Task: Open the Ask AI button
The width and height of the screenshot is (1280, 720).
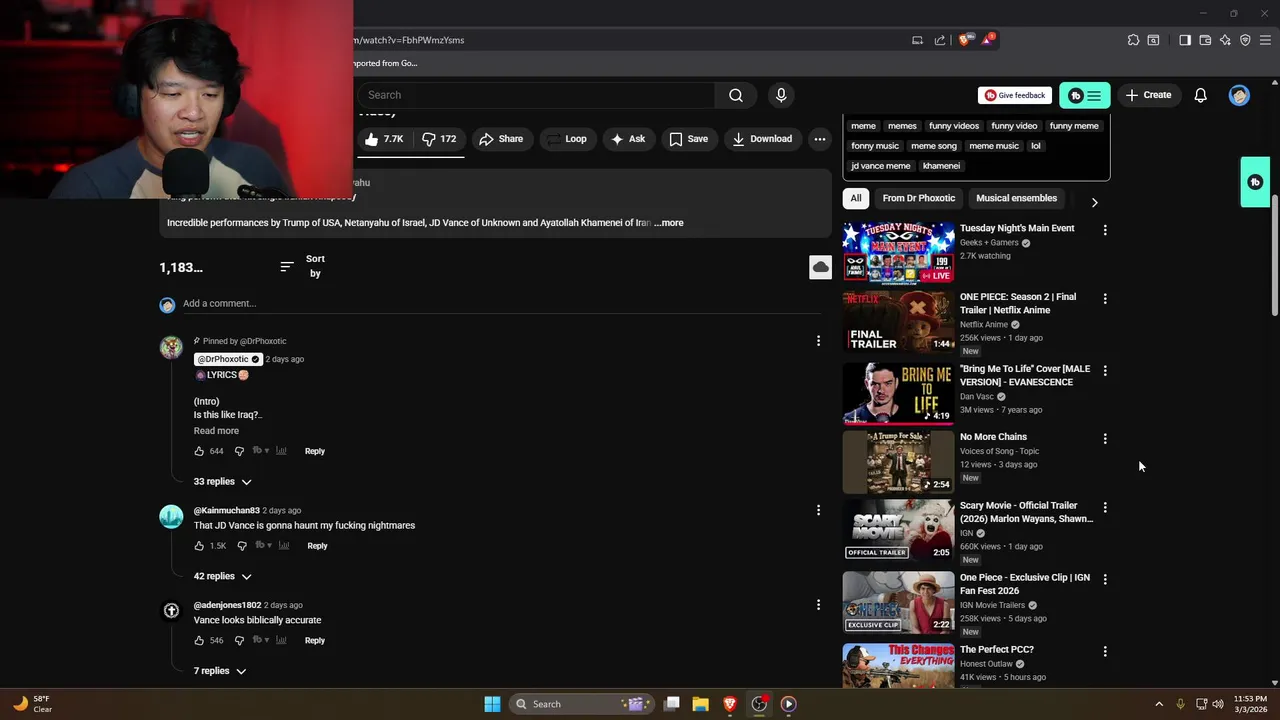Action: click(628, 139)
